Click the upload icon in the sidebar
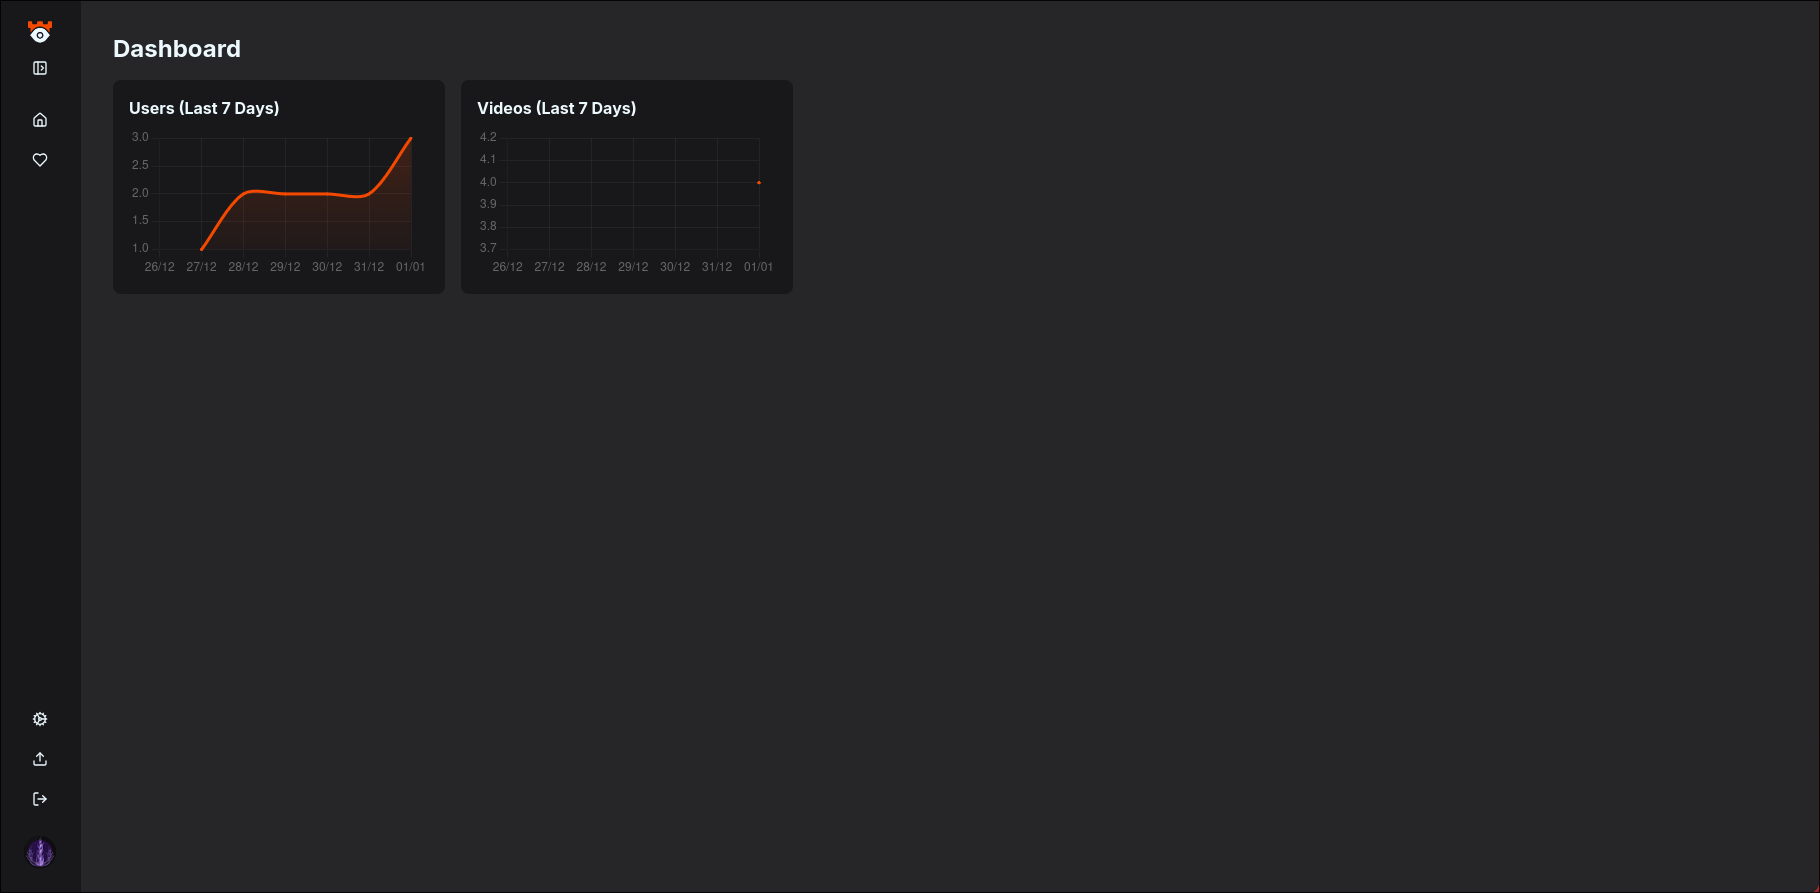 pyautogui.click(x=40, y=759)
